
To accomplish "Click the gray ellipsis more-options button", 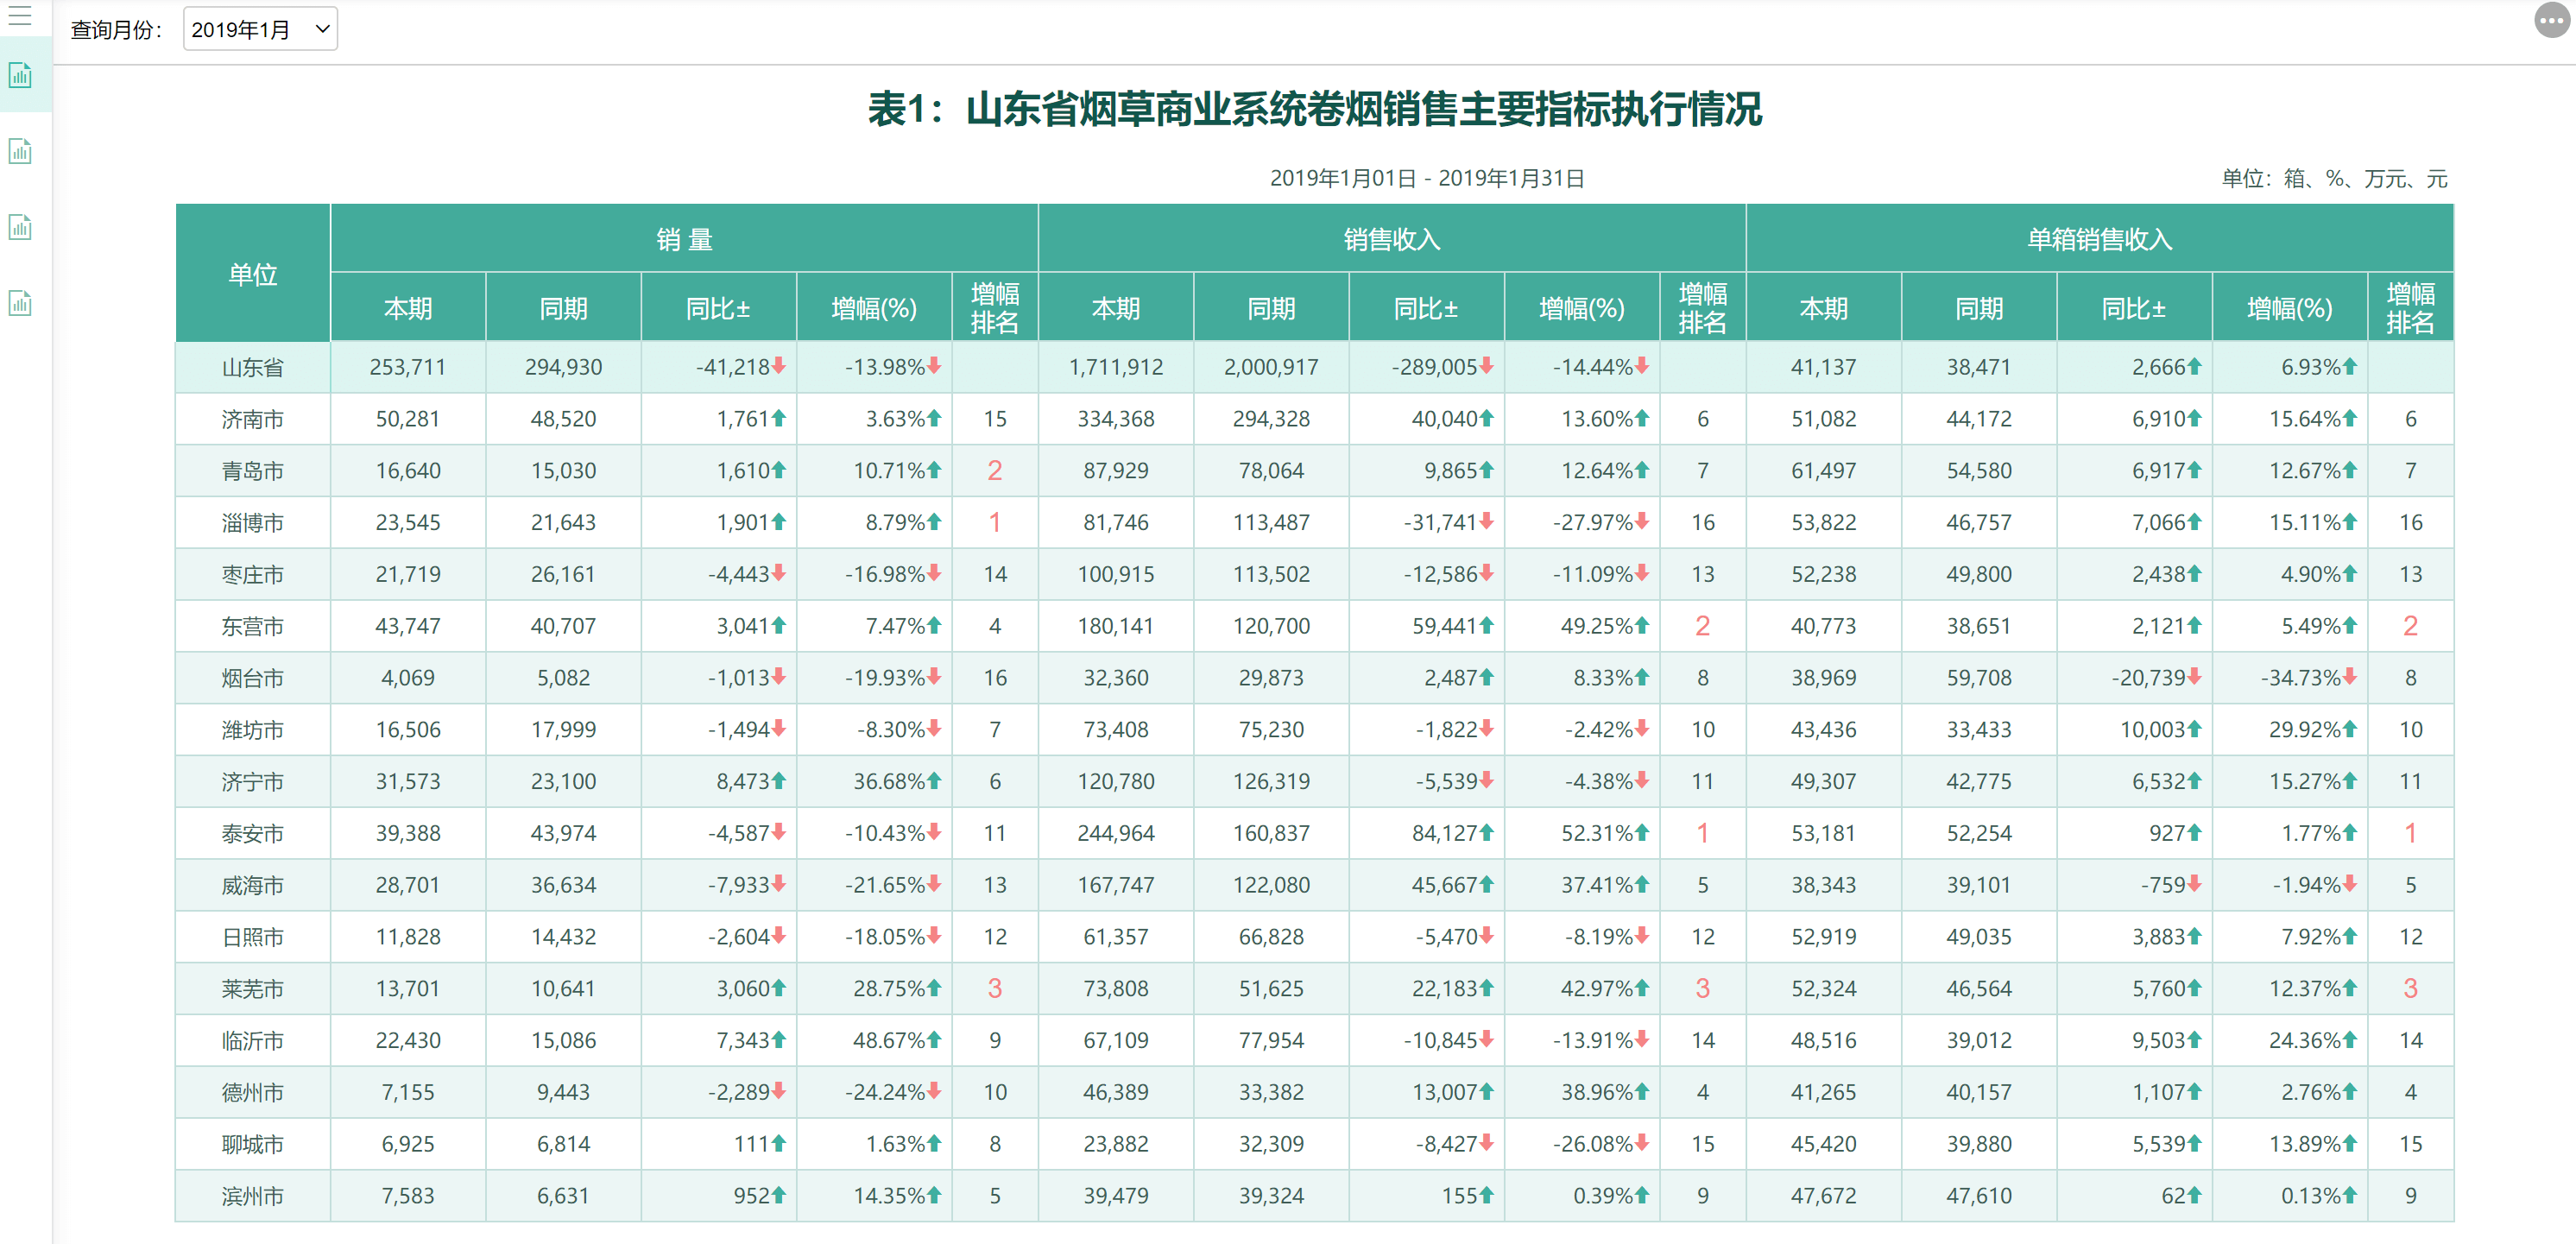I will click(2552, 20).
